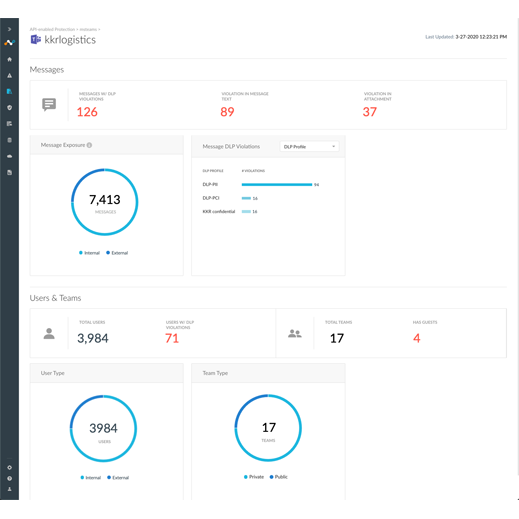Go to API-enabled Protection breadcrumb

(52, 29)
